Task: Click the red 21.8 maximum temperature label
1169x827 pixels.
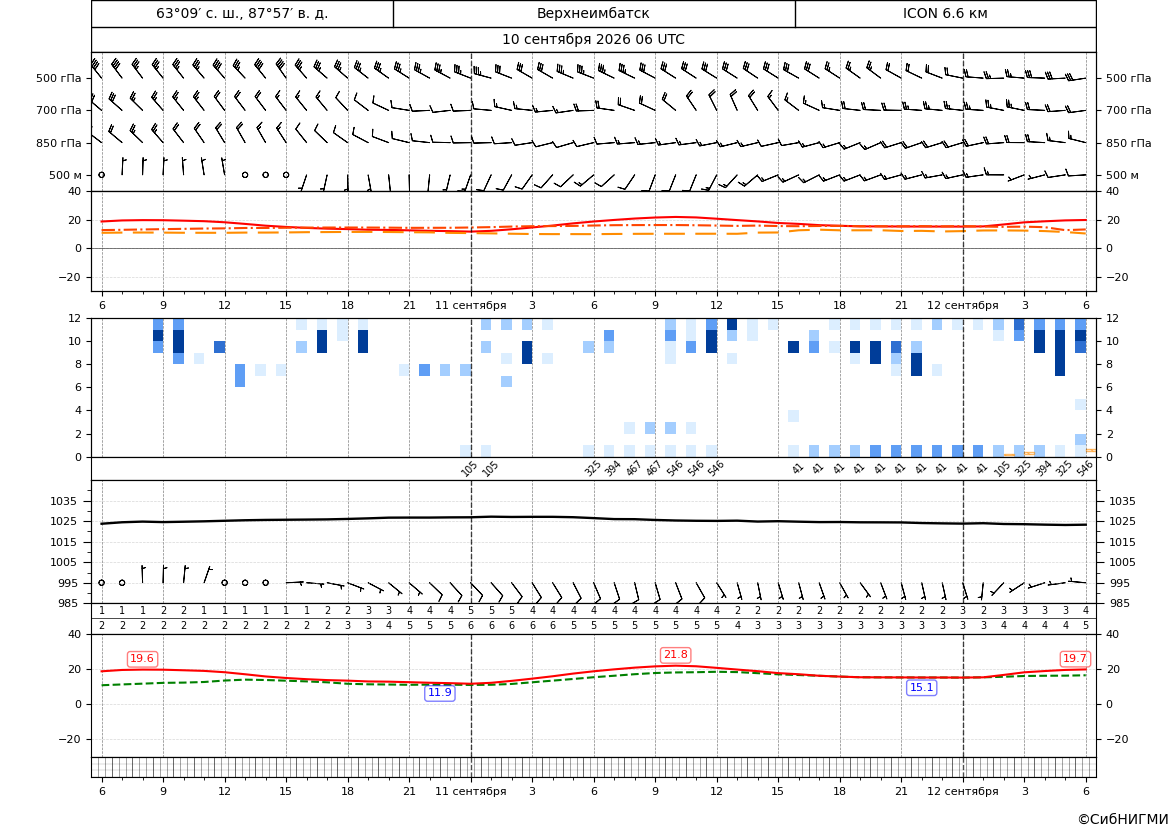Action: (x=675, y=655)
